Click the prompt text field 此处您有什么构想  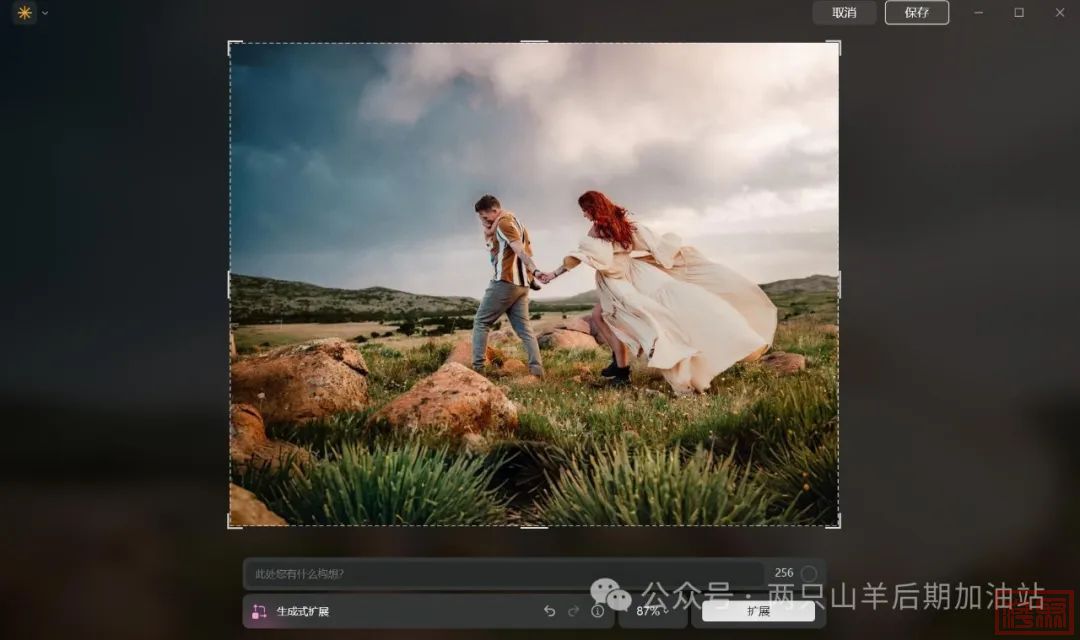click(x=500, y=574)
